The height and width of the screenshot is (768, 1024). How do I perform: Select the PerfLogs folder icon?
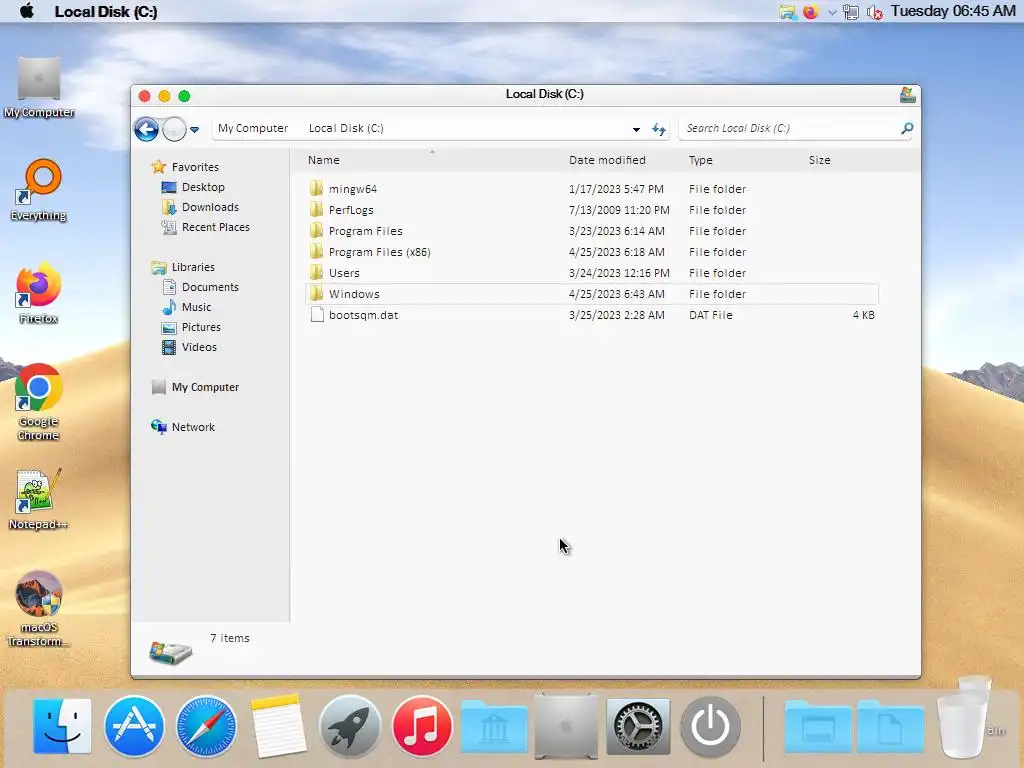317,210
